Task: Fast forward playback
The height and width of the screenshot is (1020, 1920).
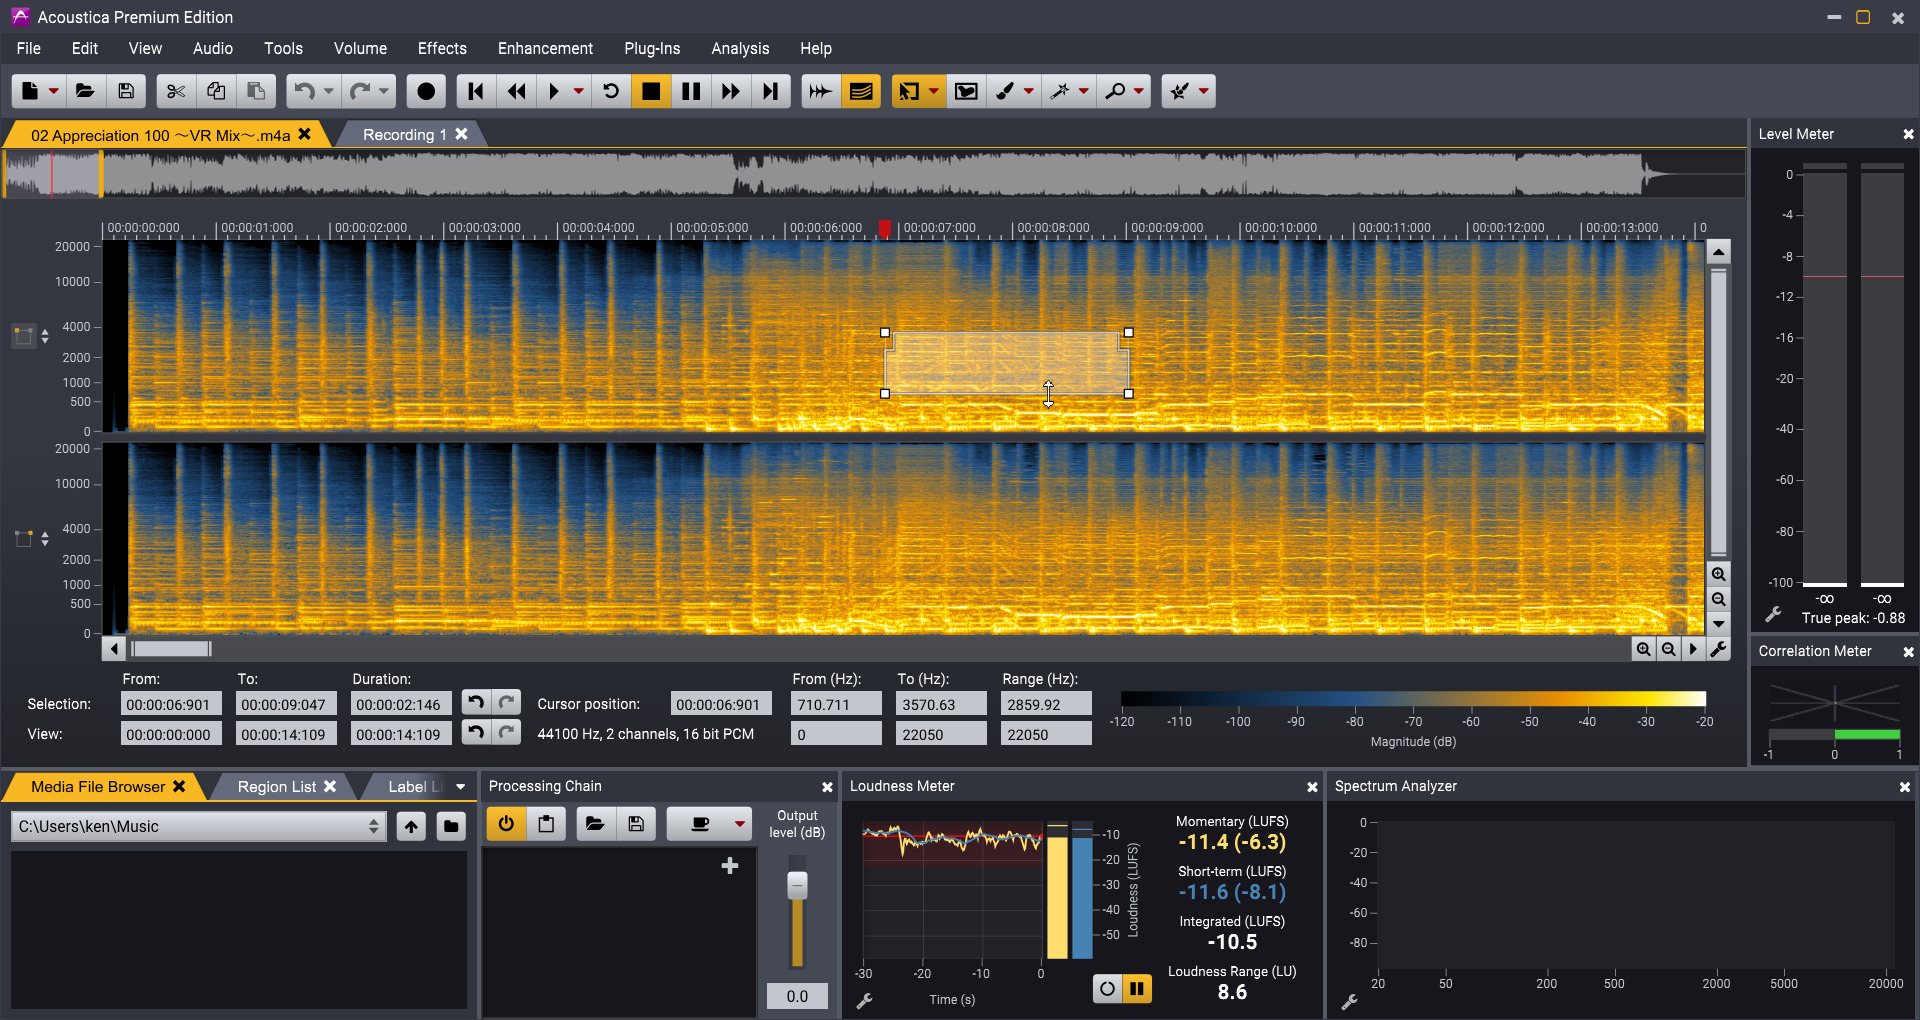Action: (731, 91)
